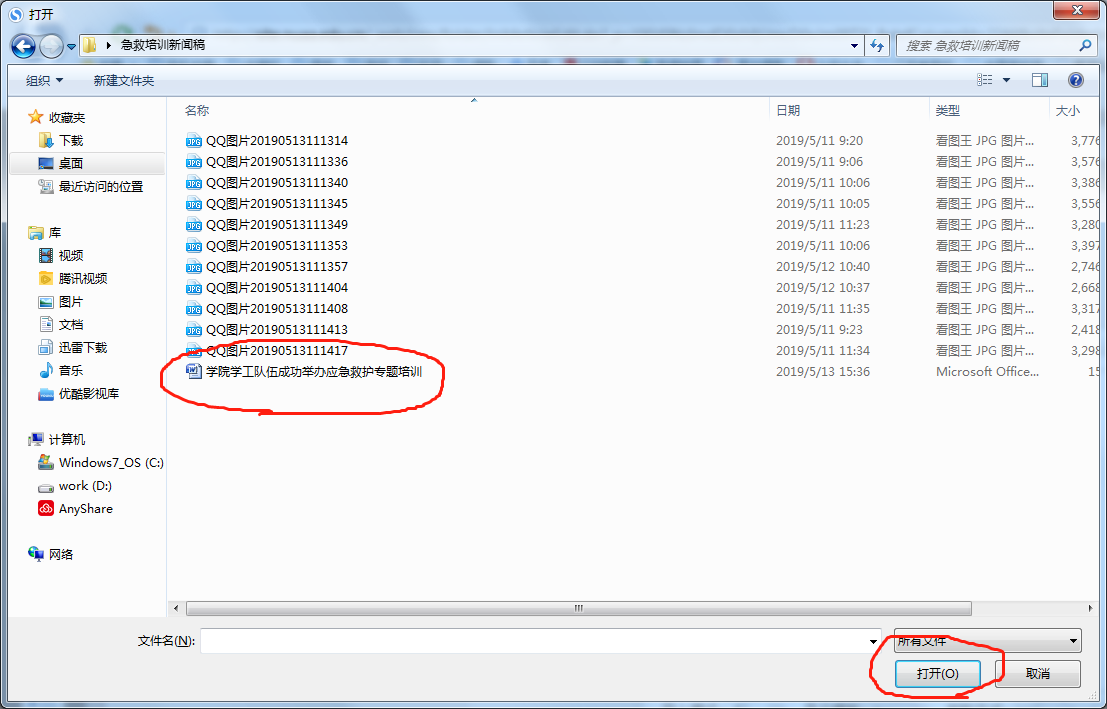Screen dimensions: 1107x709
Task: Expand the 所有文件 file type dropdown
Action: pyautogui.click(x=1073, y=641)
